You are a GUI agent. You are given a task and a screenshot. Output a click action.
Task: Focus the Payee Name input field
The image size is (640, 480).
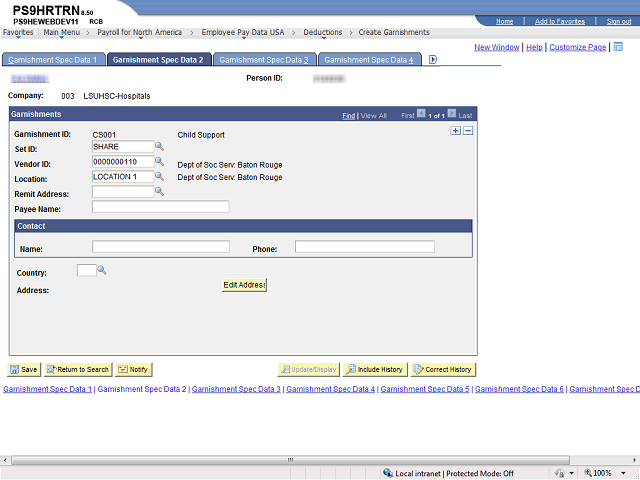(160, 207)
